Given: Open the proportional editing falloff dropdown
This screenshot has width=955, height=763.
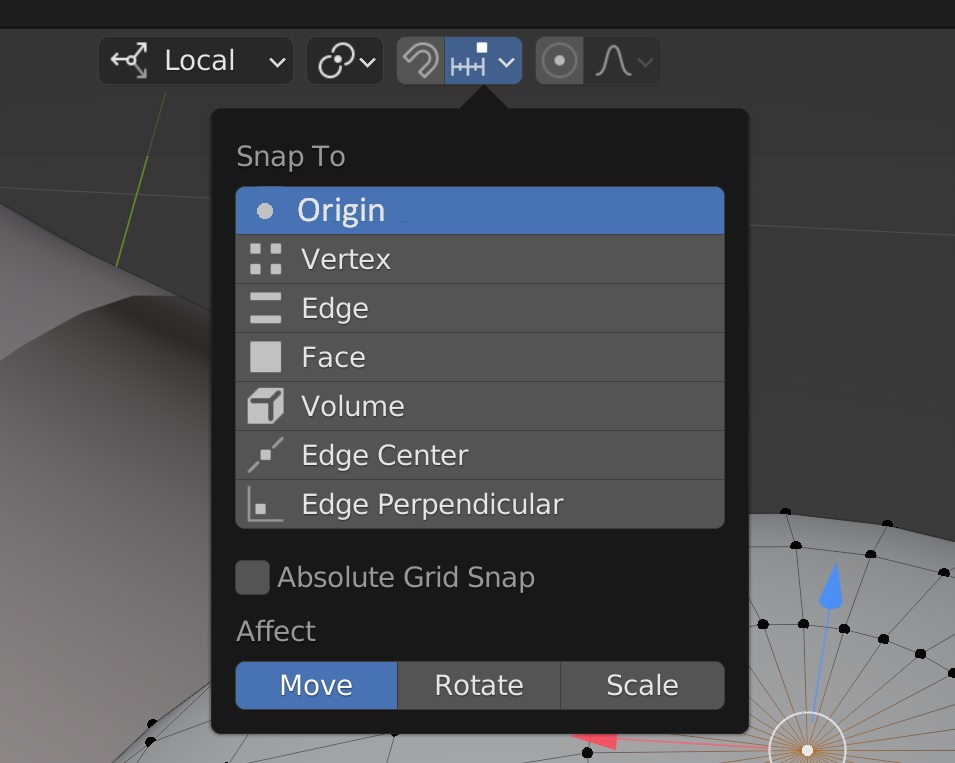Looking at the screenshot, I should coord(622,61).
